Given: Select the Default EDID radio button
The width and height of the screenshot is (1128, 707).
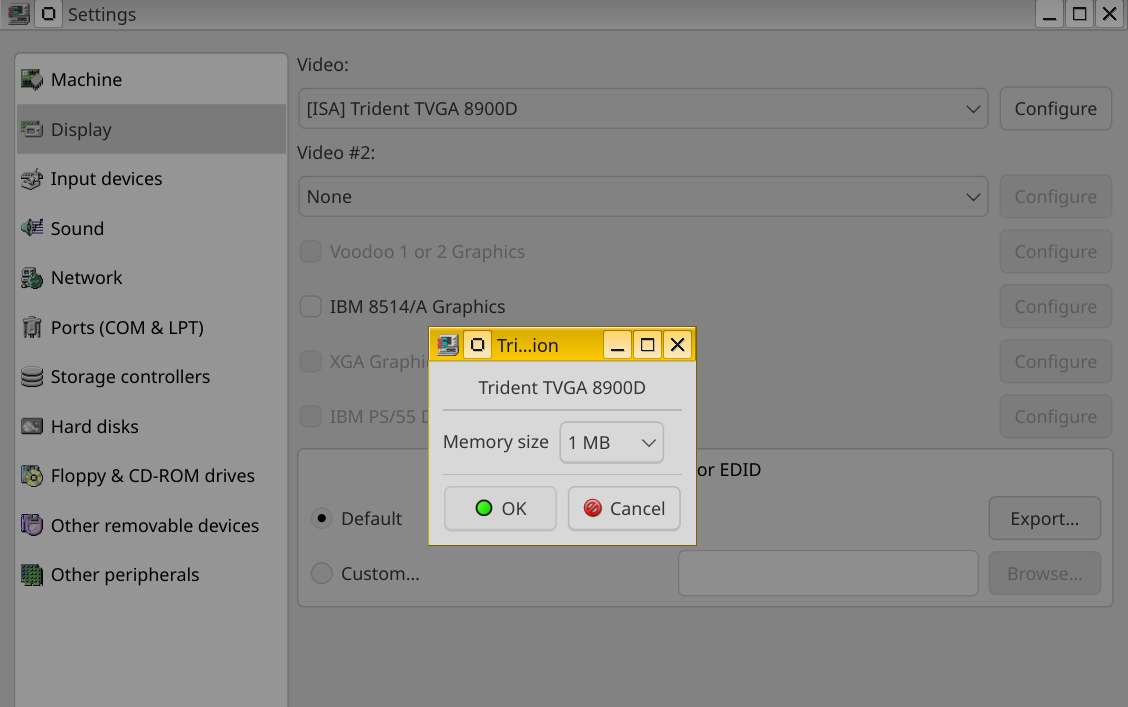Looking at the screenshot, I should [321, 519].
